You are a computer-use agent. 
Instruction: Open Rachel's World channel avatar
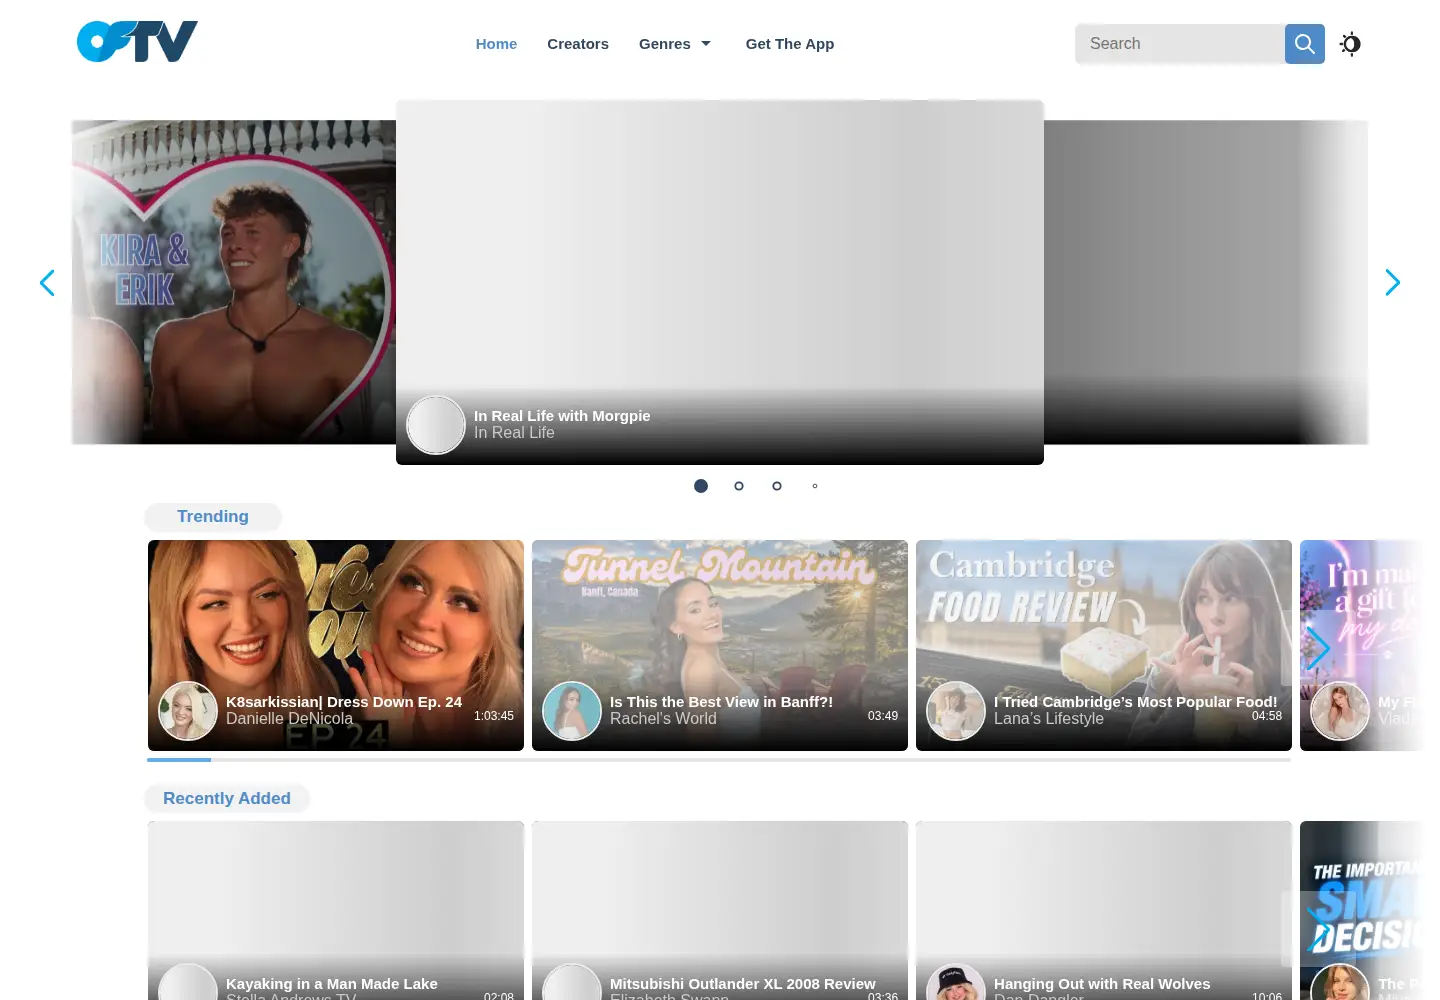(x=572, y=711)
